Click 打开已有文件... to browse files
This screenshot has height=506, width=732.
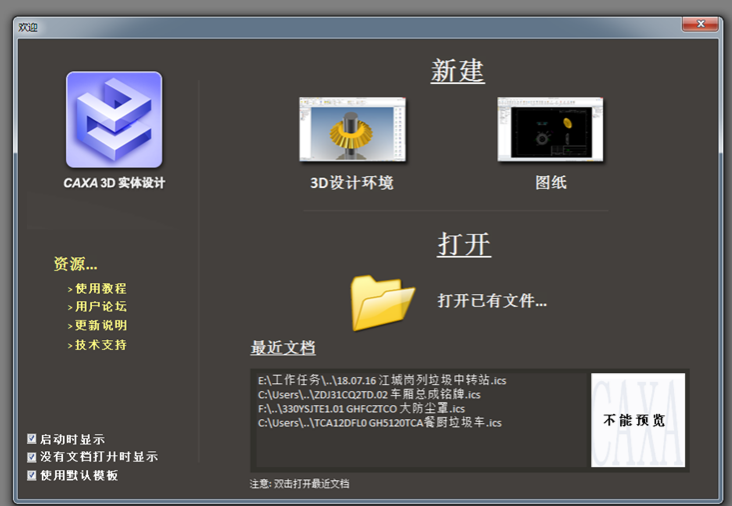pyautogui.click(x=492, y=300)
